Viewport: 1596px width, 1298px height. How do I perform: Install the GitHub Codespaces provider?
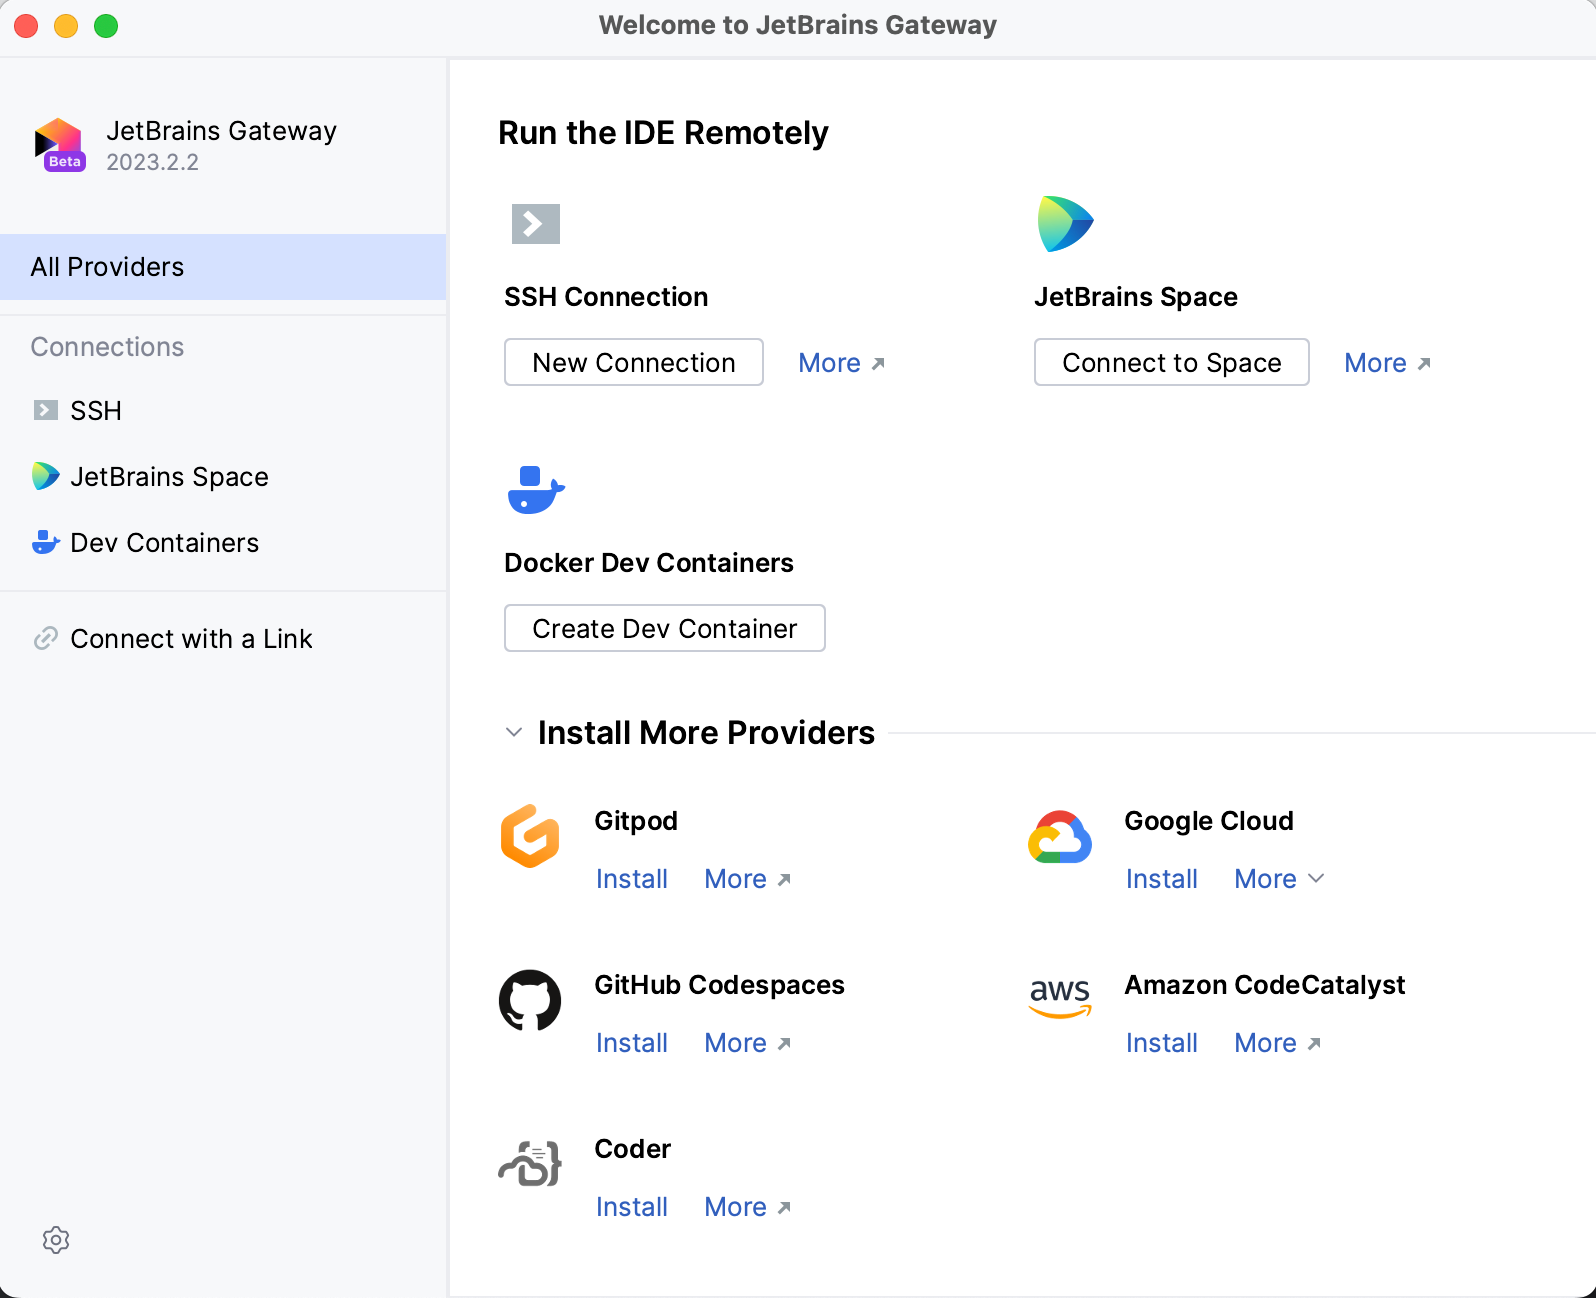pyautogui.click(x=632, y=1043)
